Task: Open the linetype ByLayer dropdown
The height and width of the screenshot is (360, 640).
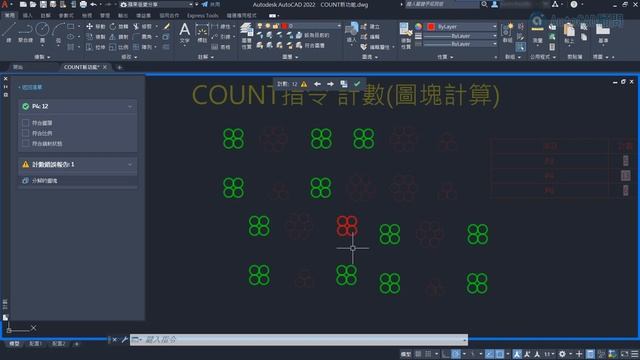Action: tap(460, 44)
